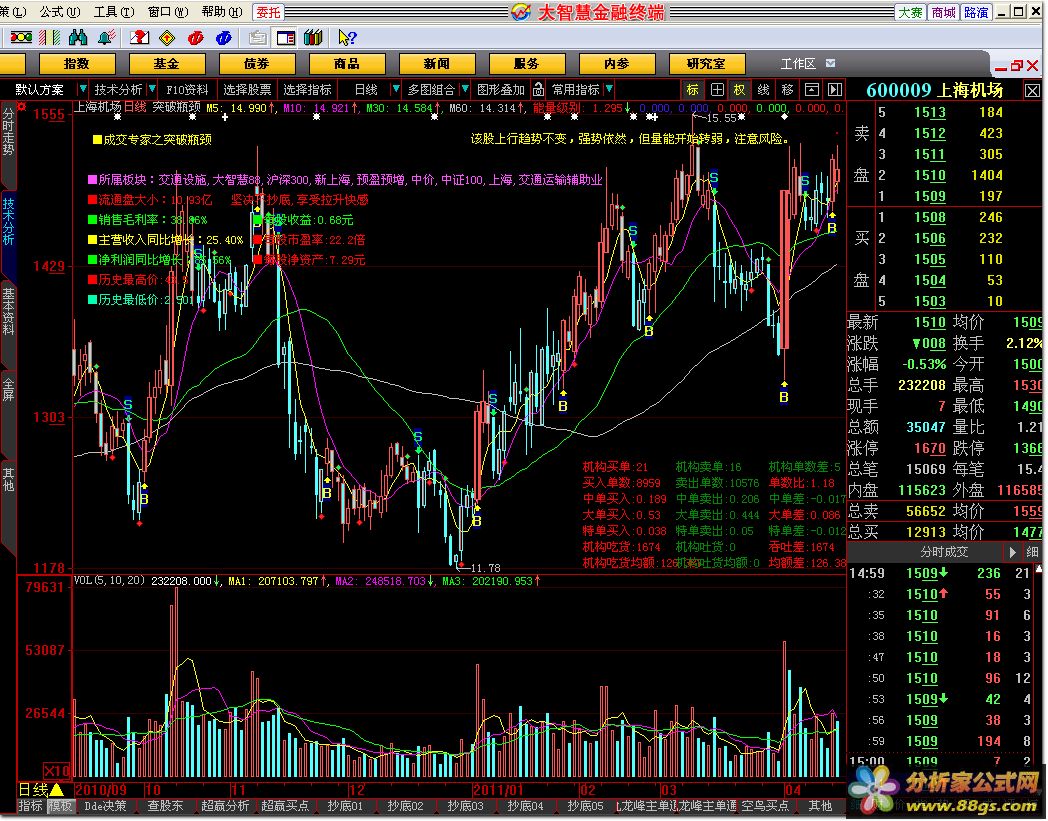The image size is (1048, 821).
Task: Open the 帮助(H) menu
Action: (x=222, y=12)
